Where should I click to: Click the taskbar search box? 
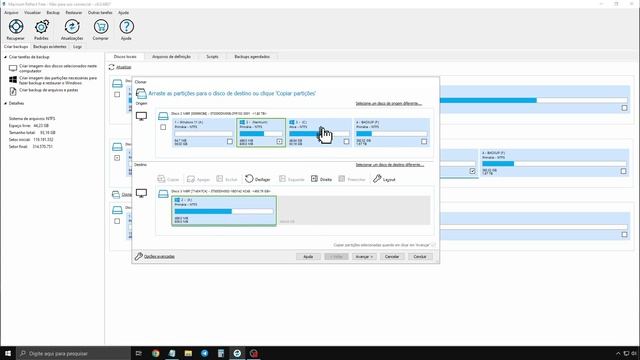pyautogui.click(x=74, y=353)
